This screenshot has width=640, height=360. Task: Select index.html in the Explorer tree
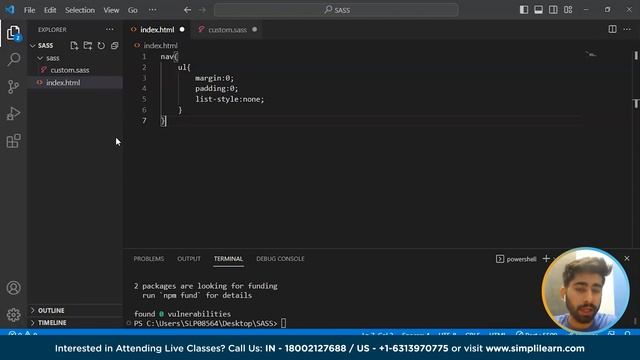[63, 82]
